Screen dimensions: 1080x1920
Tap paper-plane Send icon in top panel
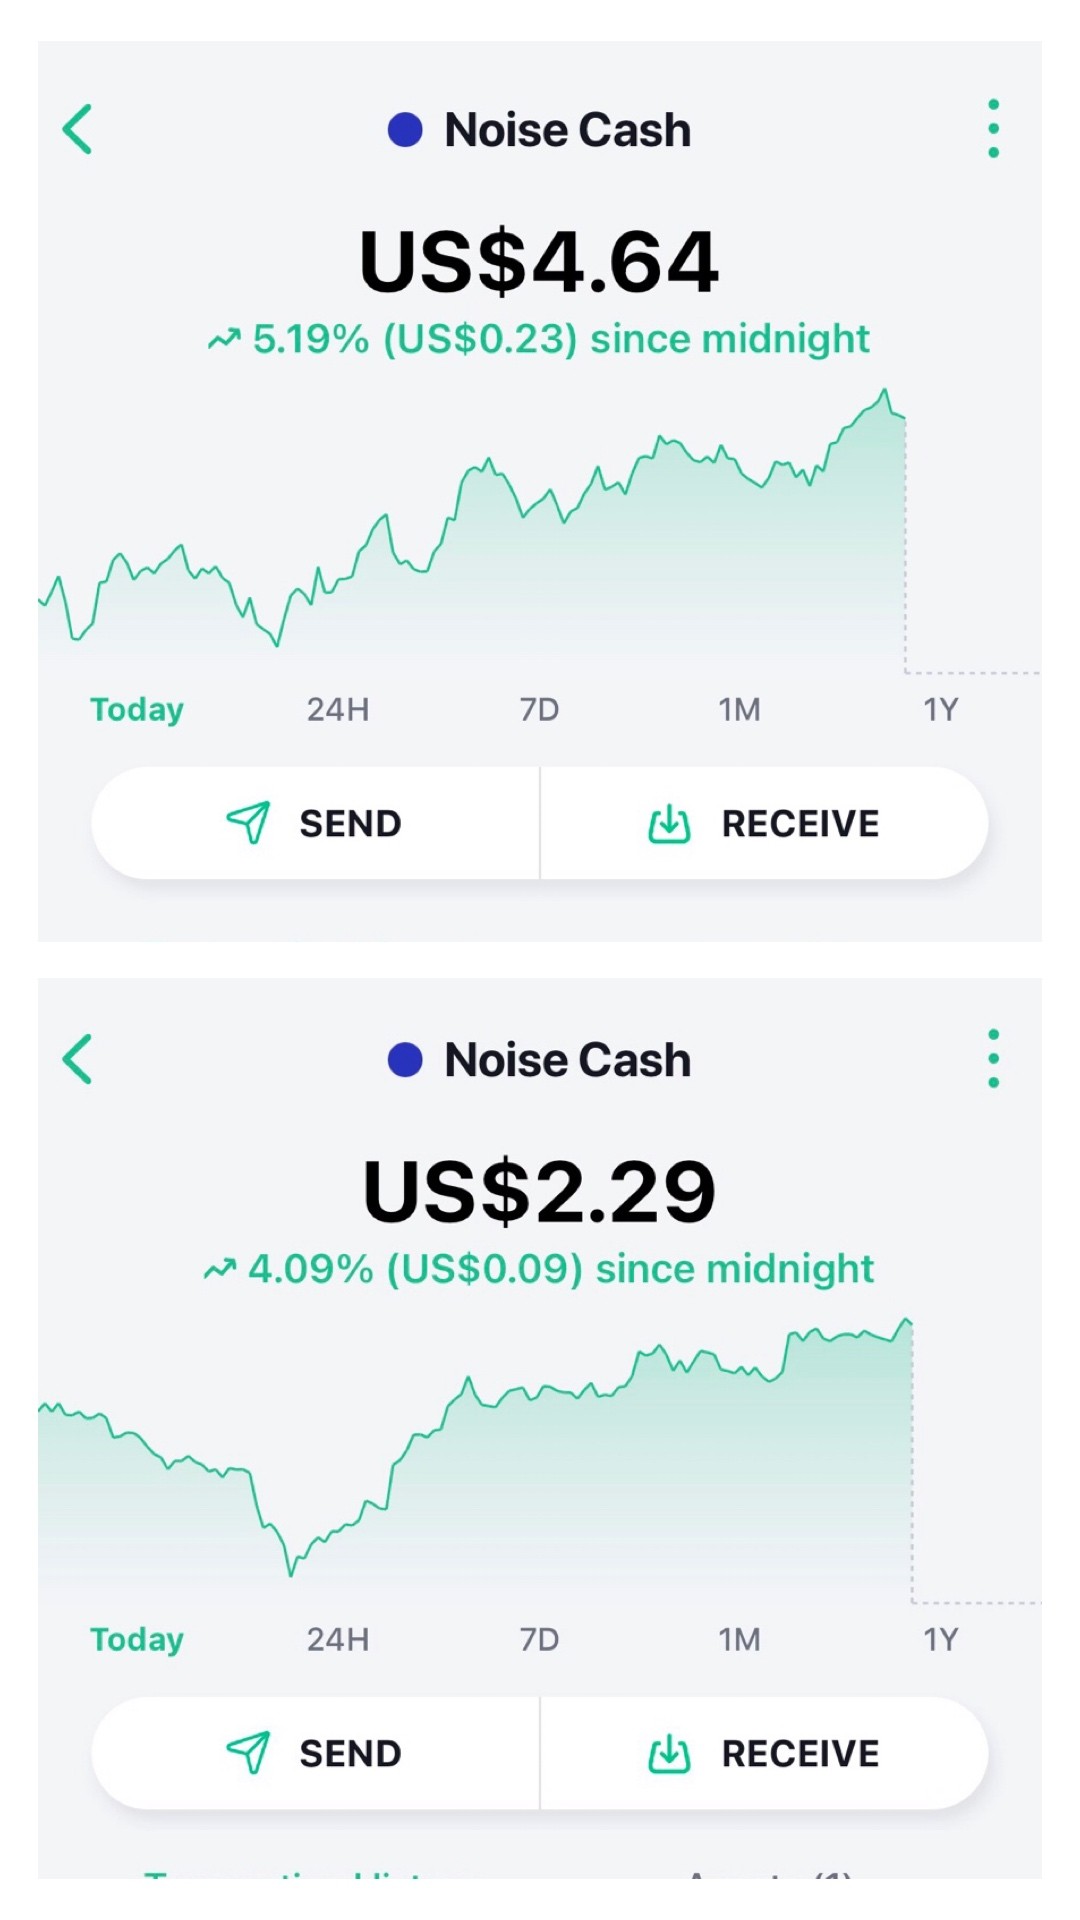[248, 822]
